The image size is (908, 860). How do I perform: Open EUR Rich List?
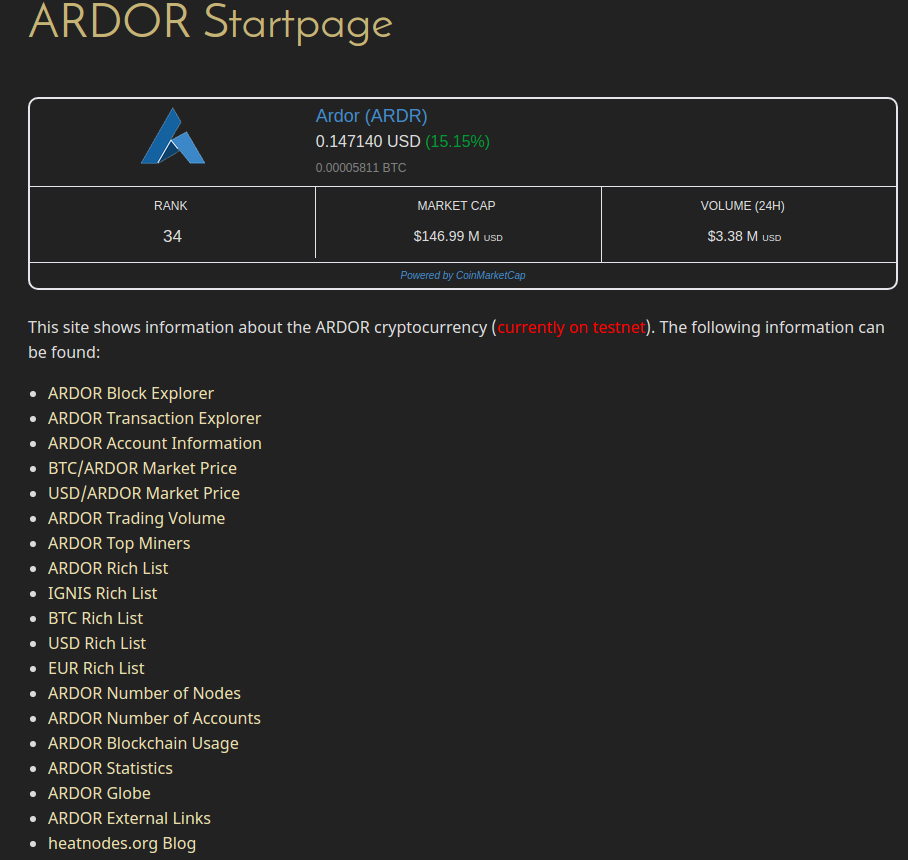coord(96,668)
